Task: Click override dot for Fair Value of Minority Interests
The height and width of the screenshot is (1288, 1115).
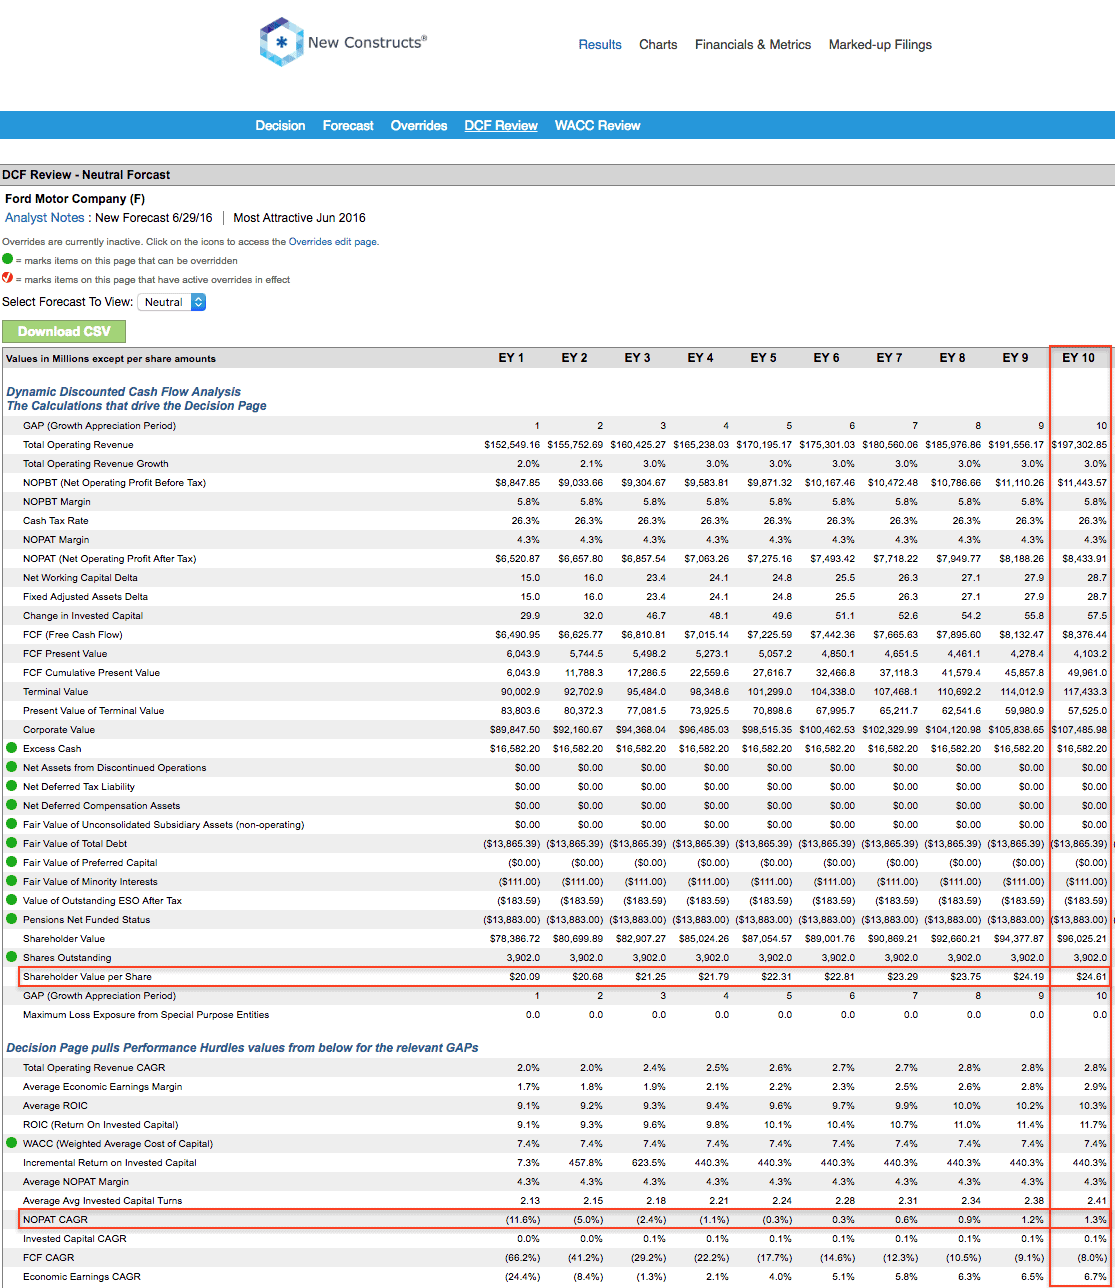Action: tap(11, 881)
